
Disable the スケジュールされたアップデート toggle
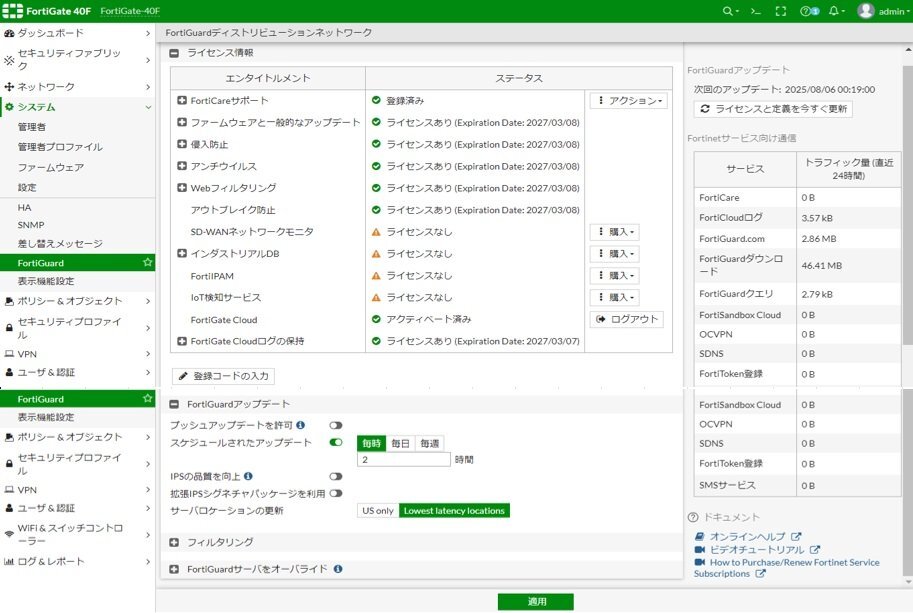pyautogui.click(x=336, y=442)
